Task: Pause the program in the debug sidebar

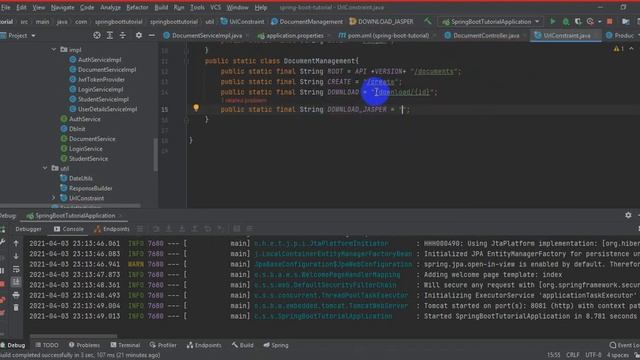Action: click(2, 271)
